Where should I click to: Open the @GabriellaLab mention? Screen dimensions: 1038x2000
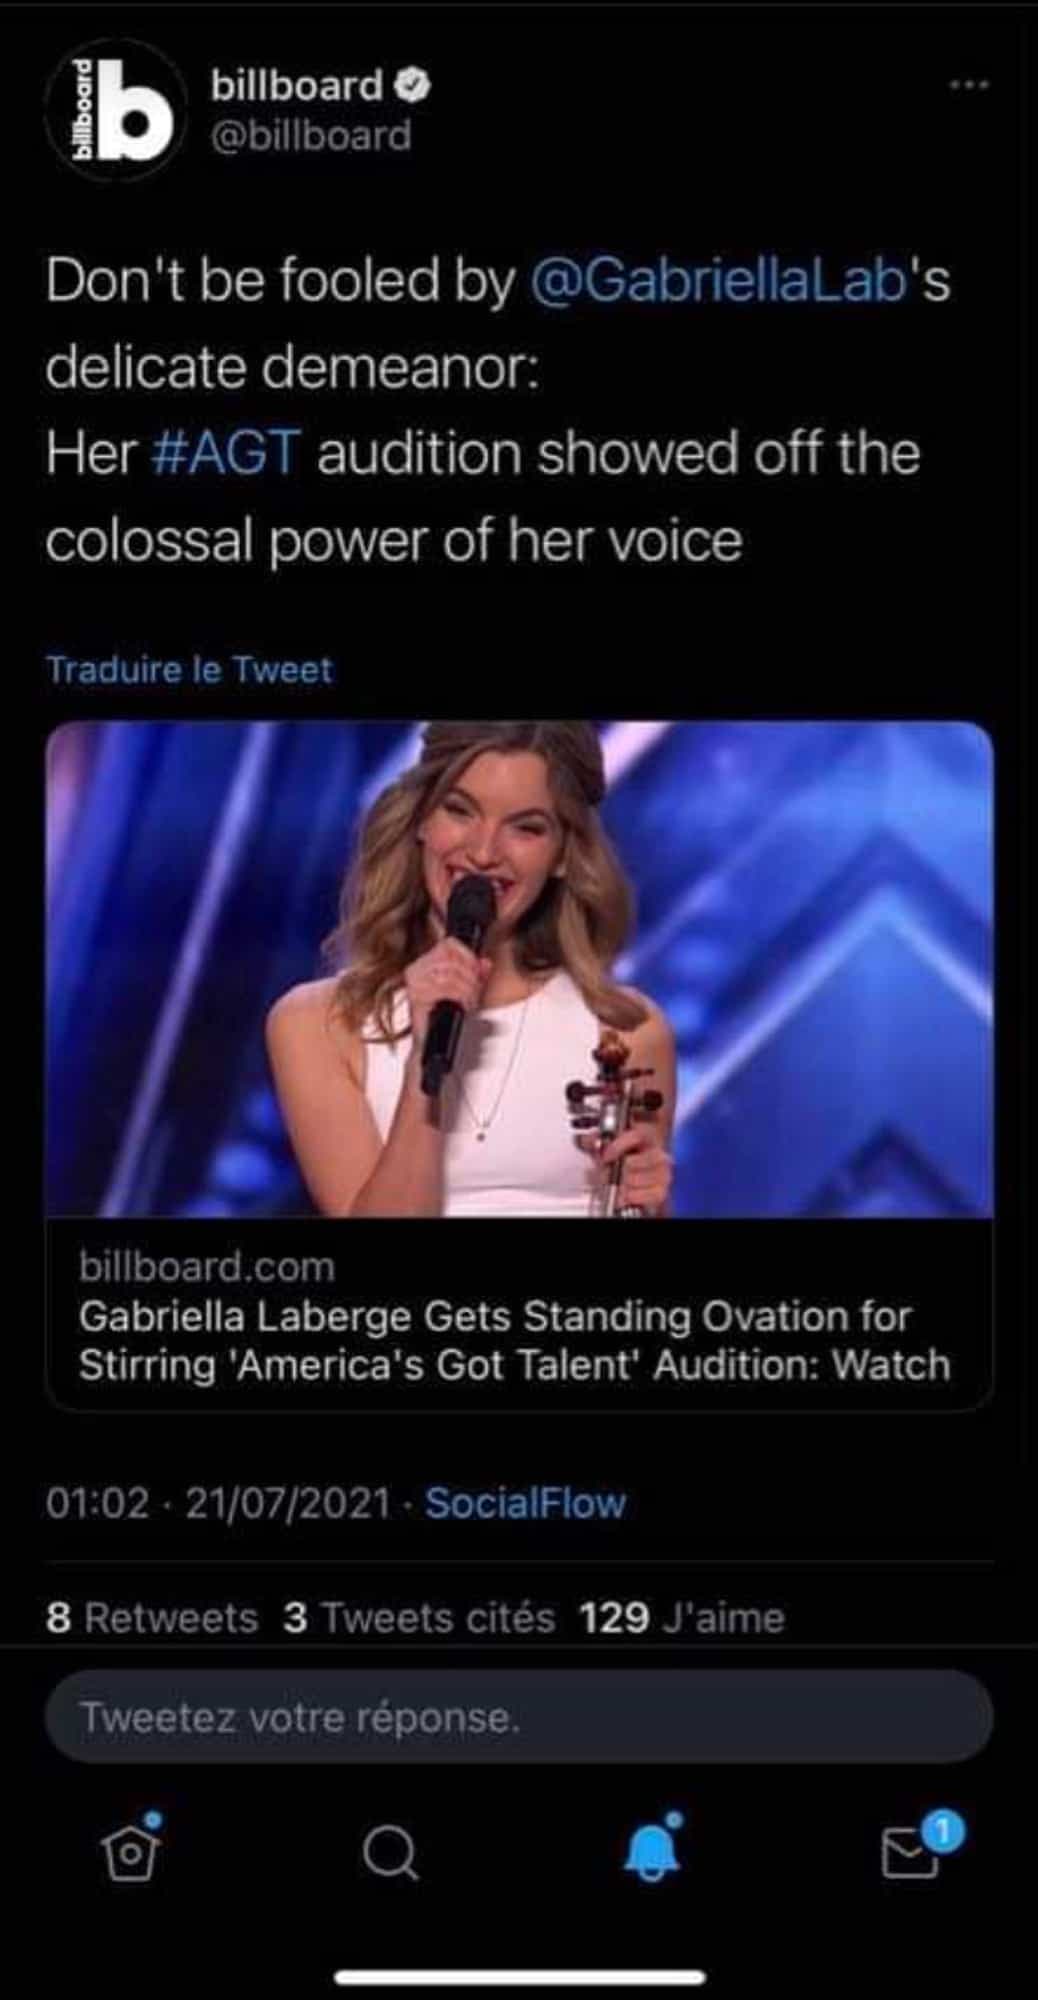point(714,281)
